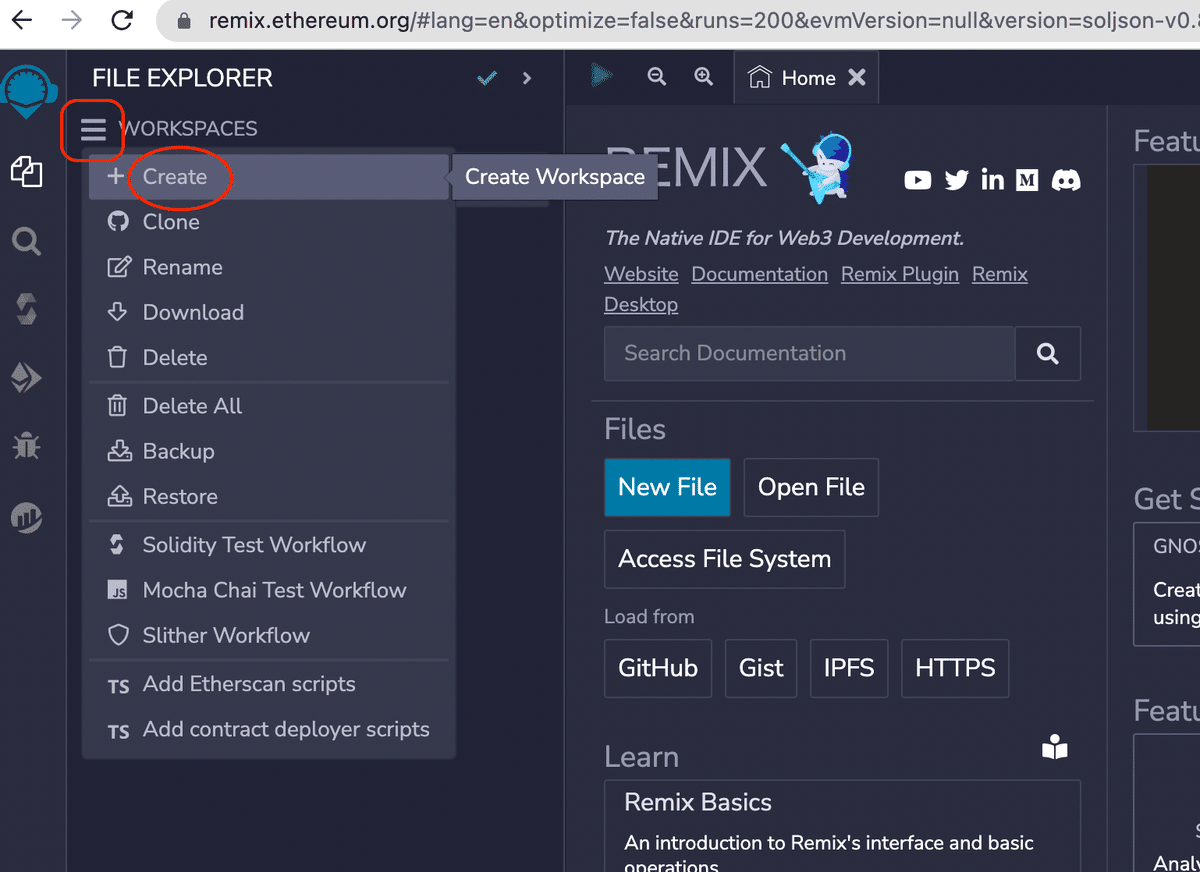Close the Home tab
This screenshot has width=1200, height=872.
857,78
